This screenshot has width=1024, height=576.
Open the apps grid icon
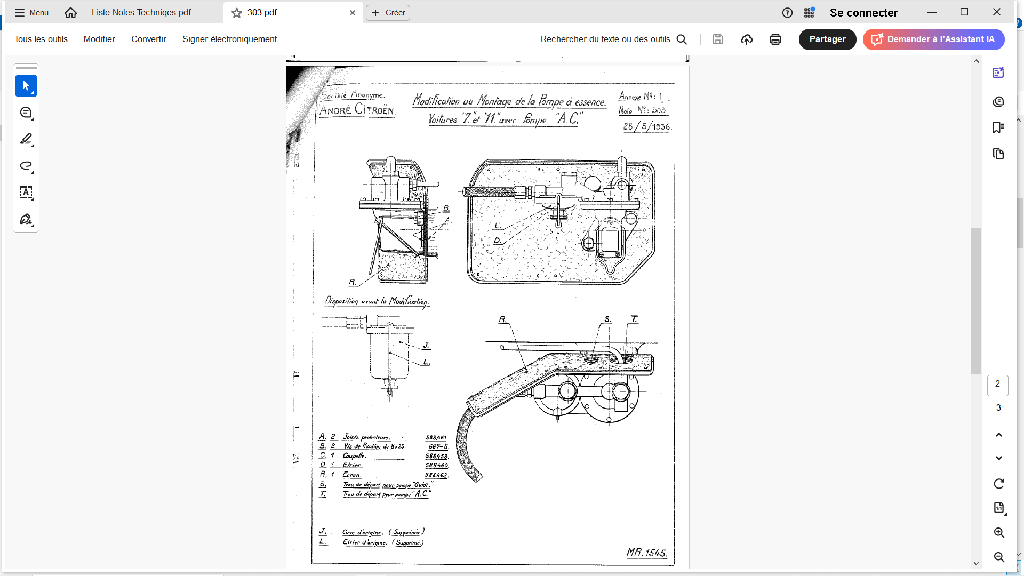(x=809, y=12)
